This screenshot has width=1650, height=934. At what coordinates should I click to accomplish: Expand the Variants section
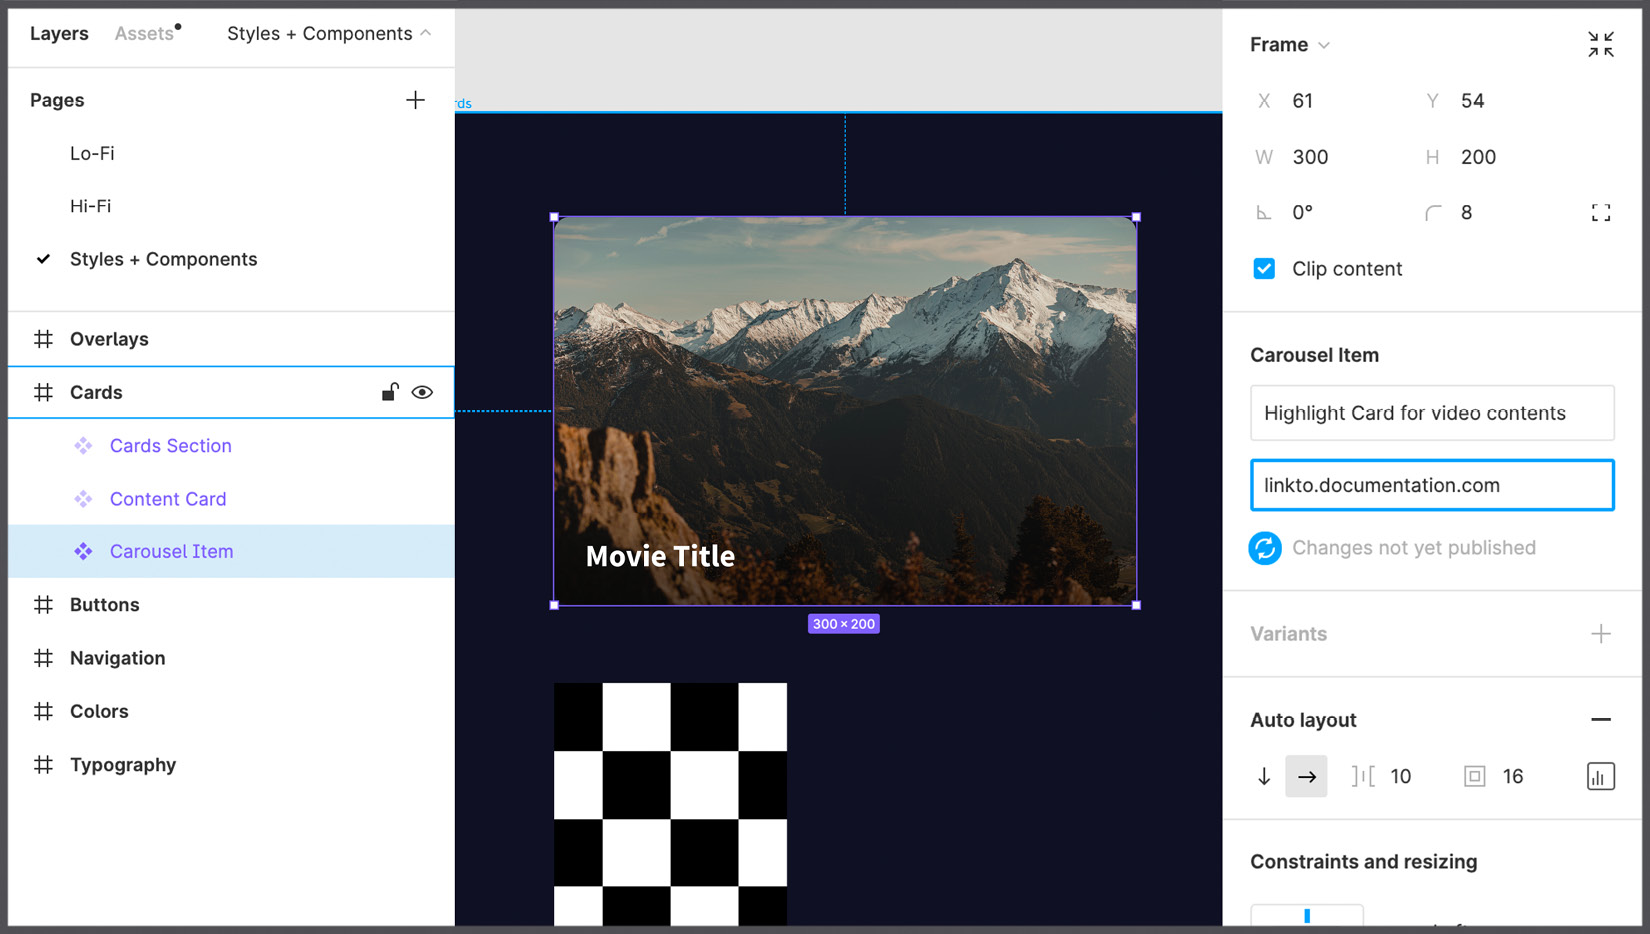click(1289, 633)
